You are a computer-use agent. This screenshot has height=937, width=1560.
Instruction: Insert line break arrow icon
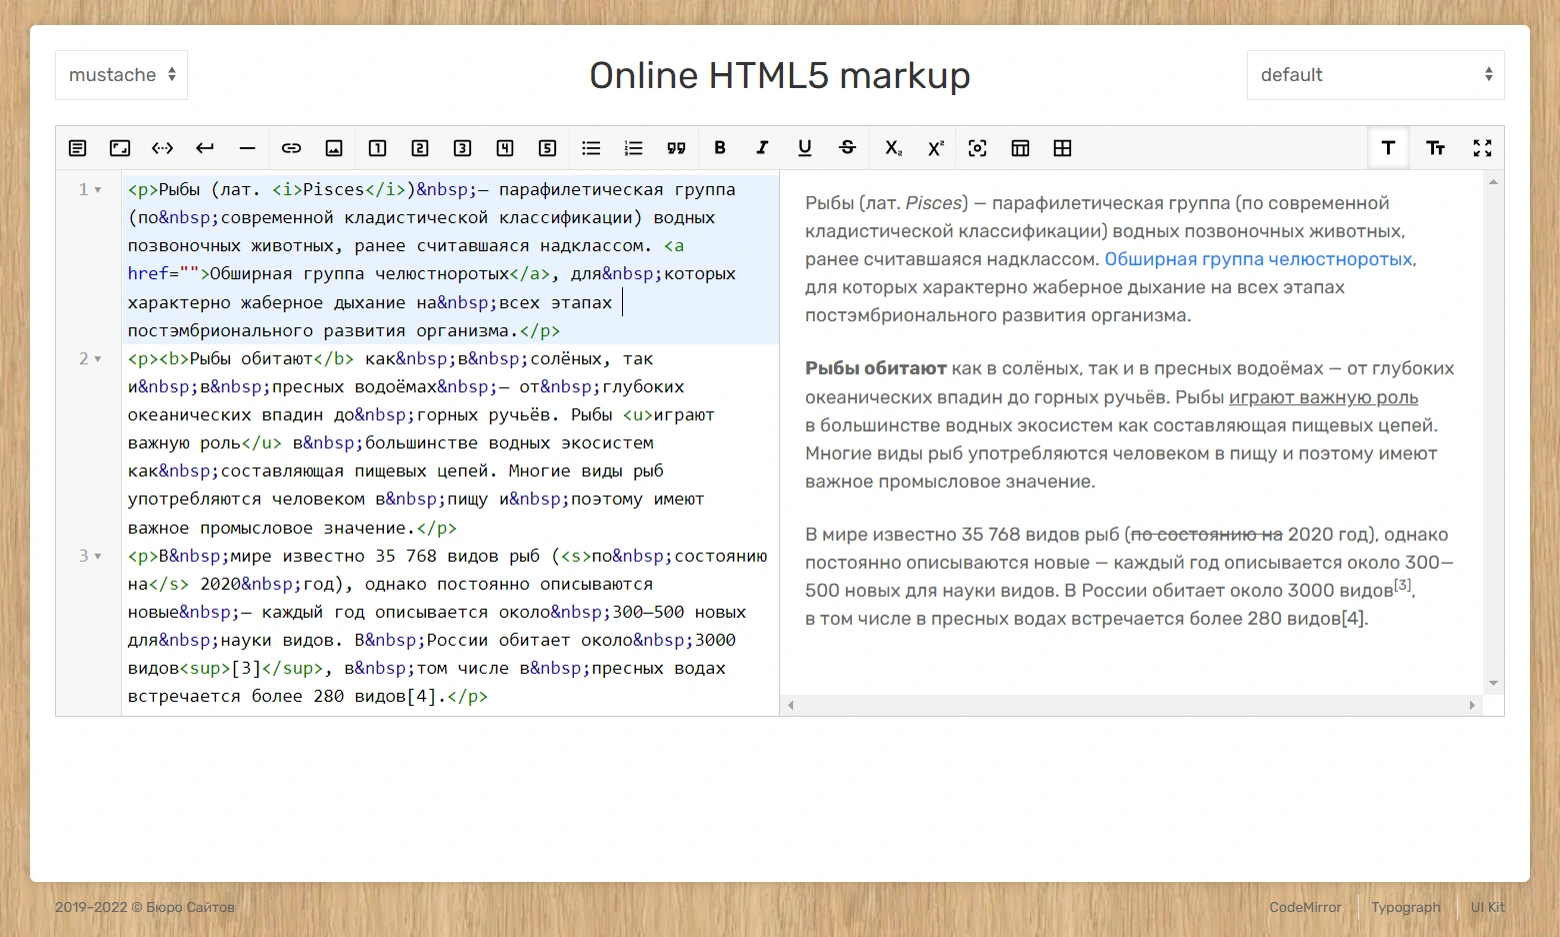pos(205,148)
